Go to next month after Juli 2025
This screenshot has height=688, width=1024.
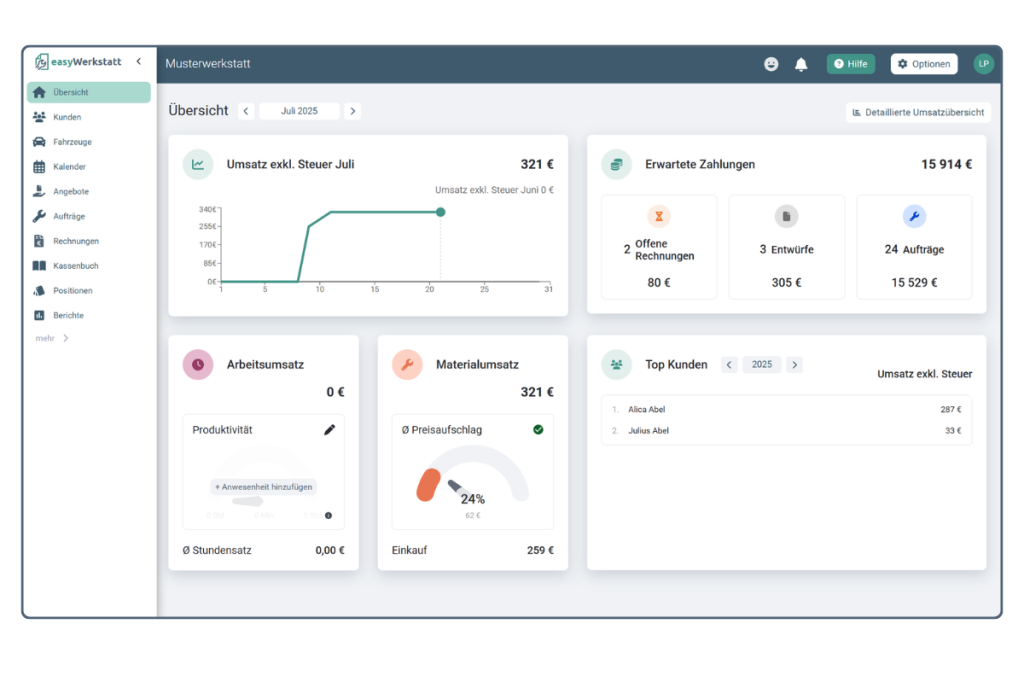tap(352, 111)
